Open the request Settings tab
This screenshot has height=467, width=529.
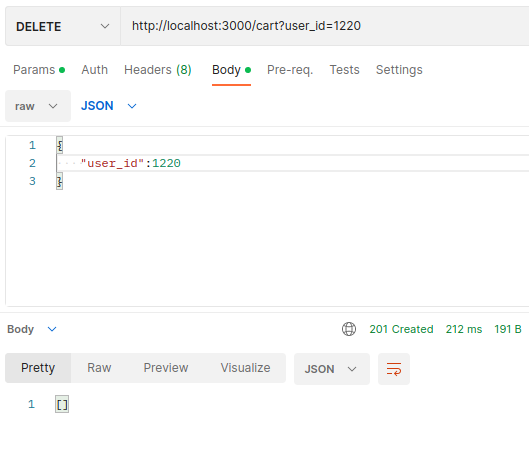pyautogui.click(x=399, y=70)
